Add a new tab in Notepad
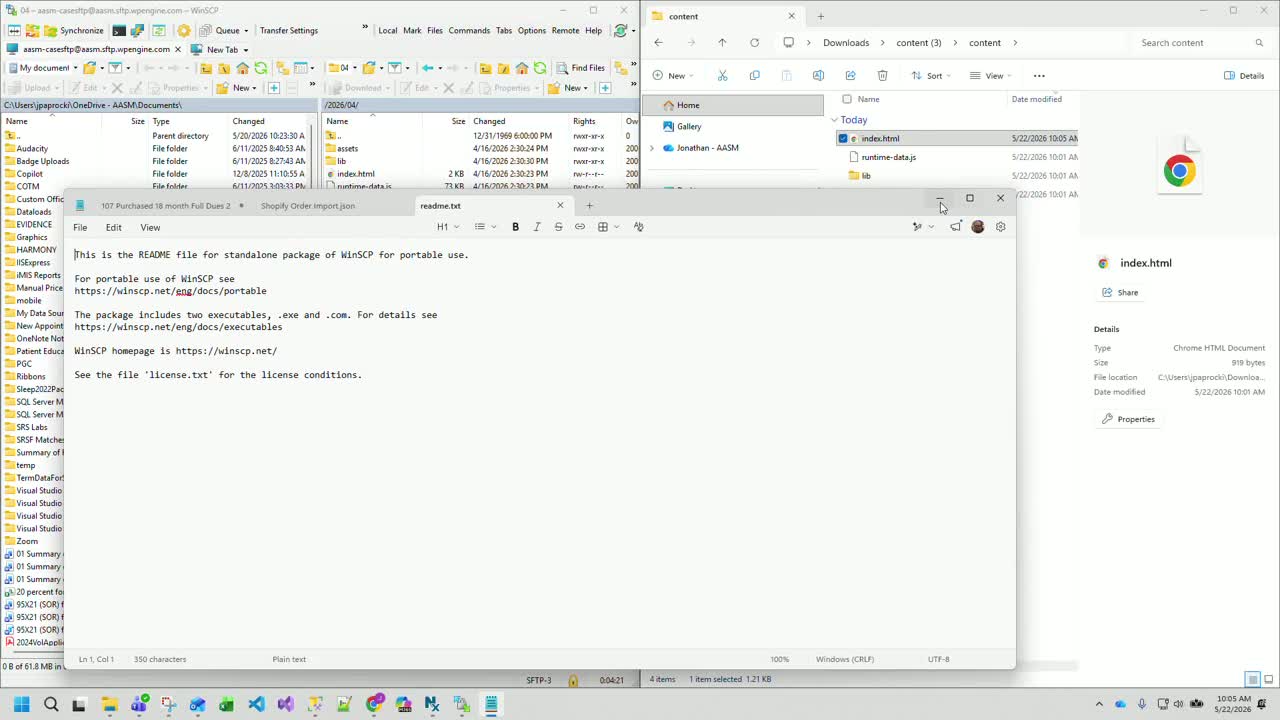 [x=589, y=206]
